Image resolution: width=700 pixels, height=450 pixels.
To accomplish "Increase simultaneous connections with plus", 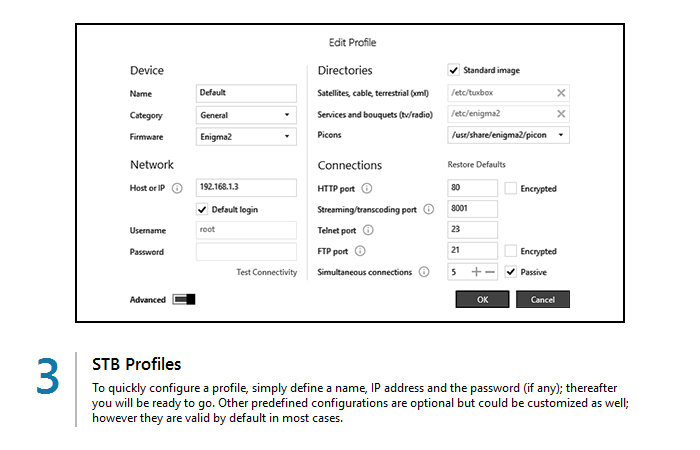I will point(476,272).
